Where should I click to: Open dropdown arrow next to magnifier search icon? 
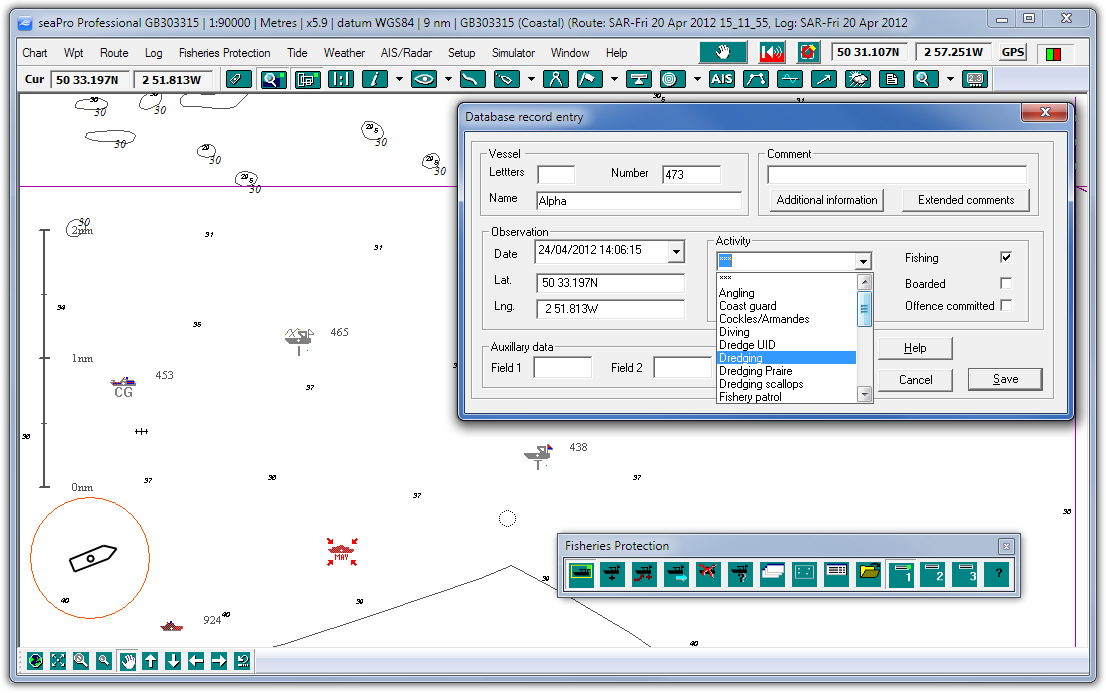coord(950,79)
